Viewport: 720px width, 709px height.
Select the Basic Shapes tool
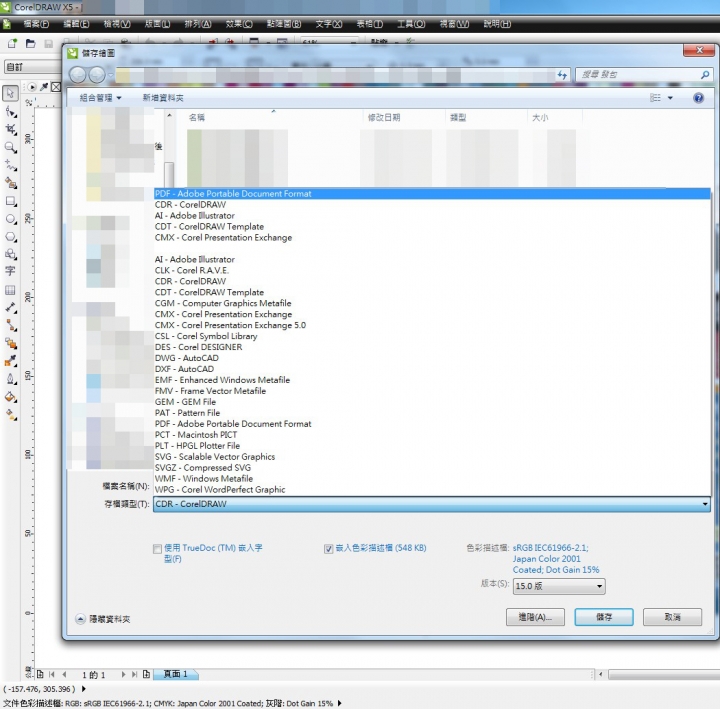click(11, 254)
